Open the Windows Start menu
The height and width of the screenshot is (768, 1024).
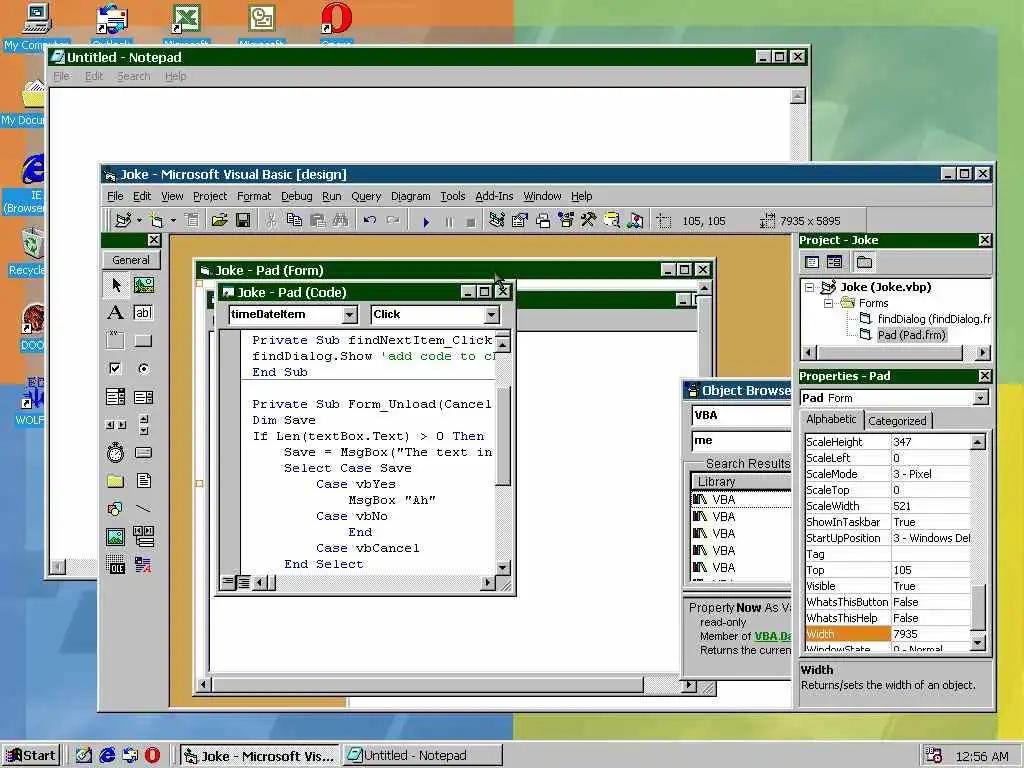[31, 756]
